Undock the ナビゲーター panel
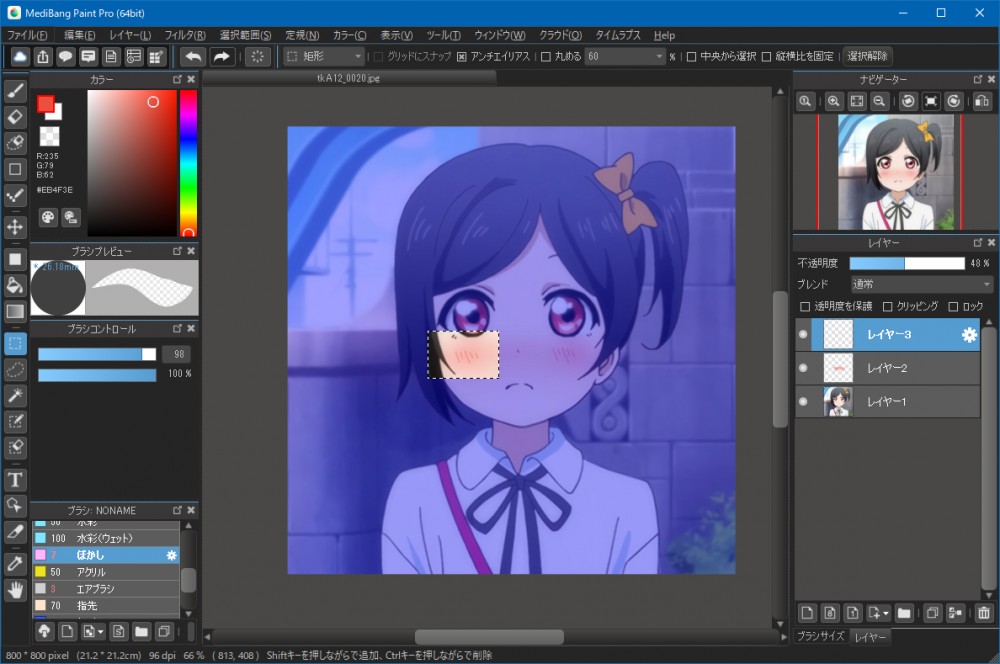 [x=978, y=79]
